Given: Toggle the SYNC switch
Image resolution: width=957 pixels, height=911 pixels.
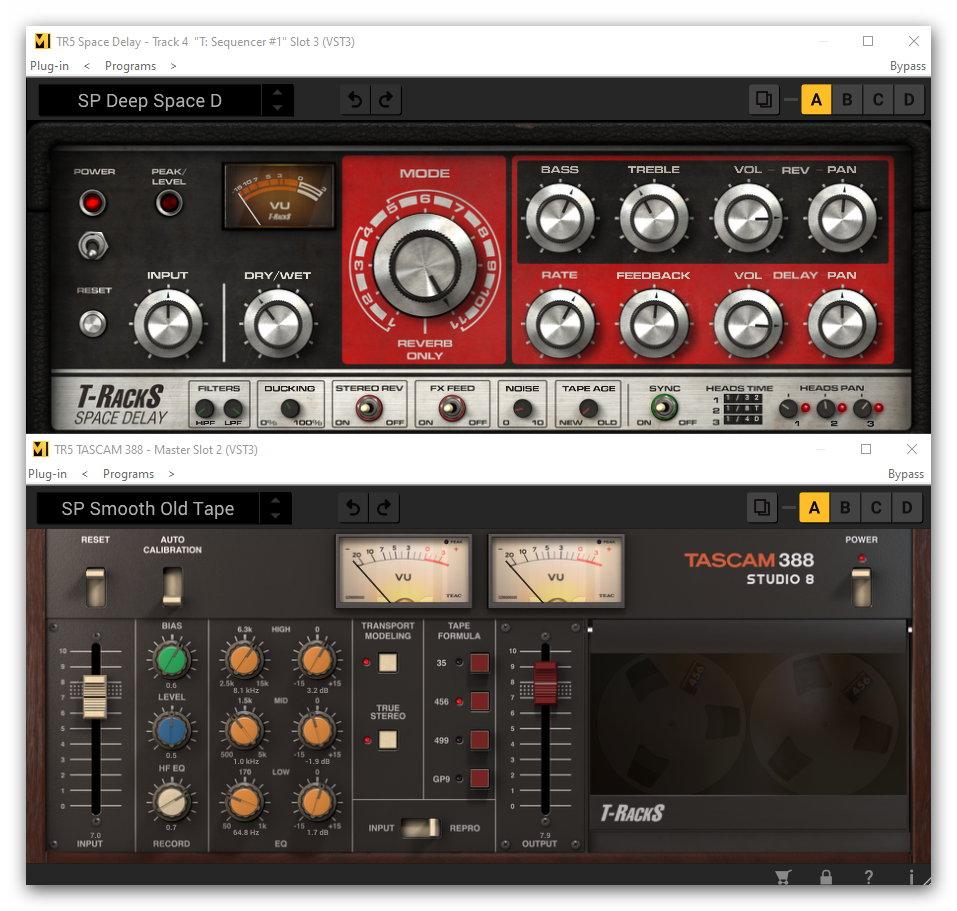Looking at the screenshot, I should tap(663, 407).
